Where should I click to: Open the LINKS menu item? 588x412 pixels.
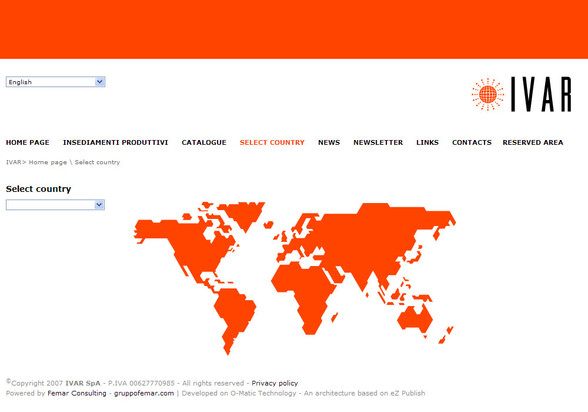(x=428, y=142)
